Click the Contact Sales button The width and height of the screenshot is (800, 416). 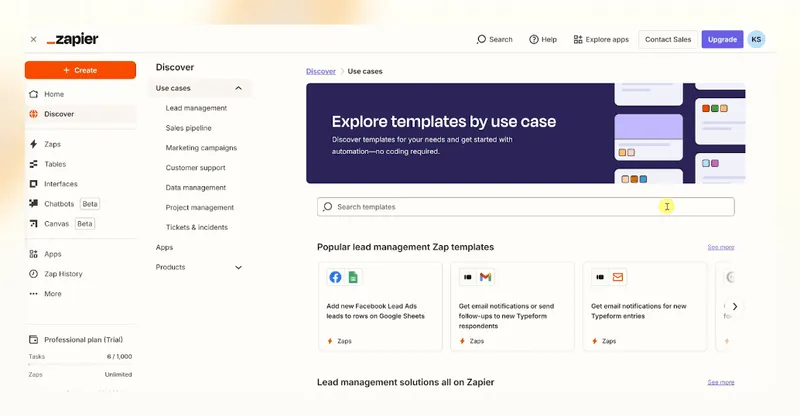[x=668, y=39]
